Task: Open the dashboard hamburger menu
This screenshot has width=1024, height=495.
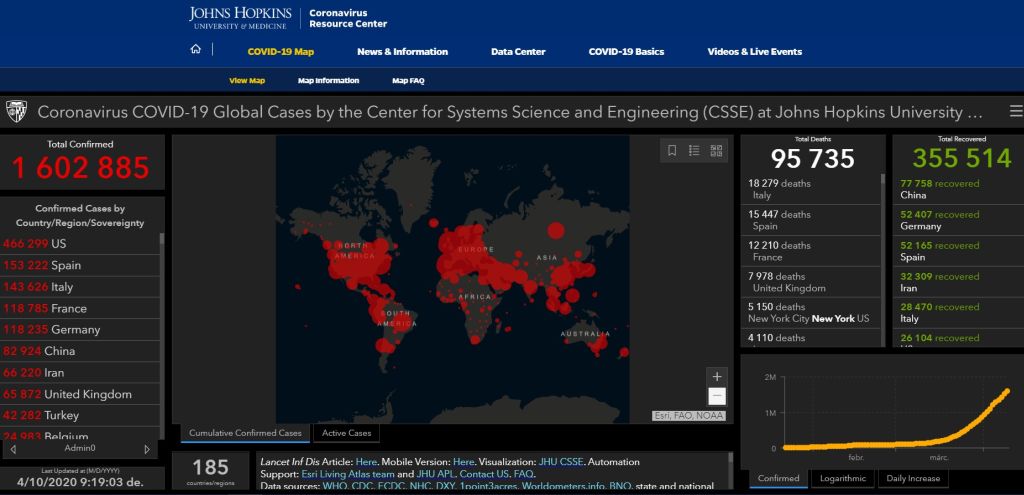Action: pyautogui.click(x=1016, y=112)
